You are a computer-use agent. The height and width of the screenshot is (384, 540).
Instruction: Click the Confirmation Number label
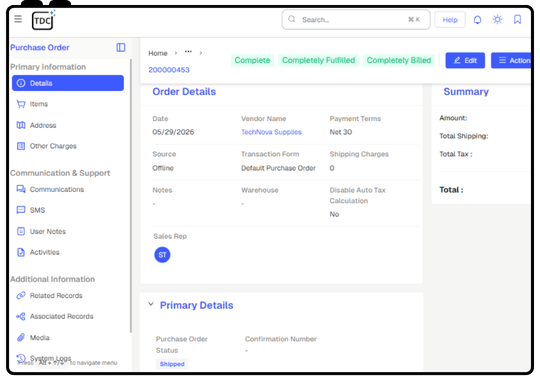(281, 339)
